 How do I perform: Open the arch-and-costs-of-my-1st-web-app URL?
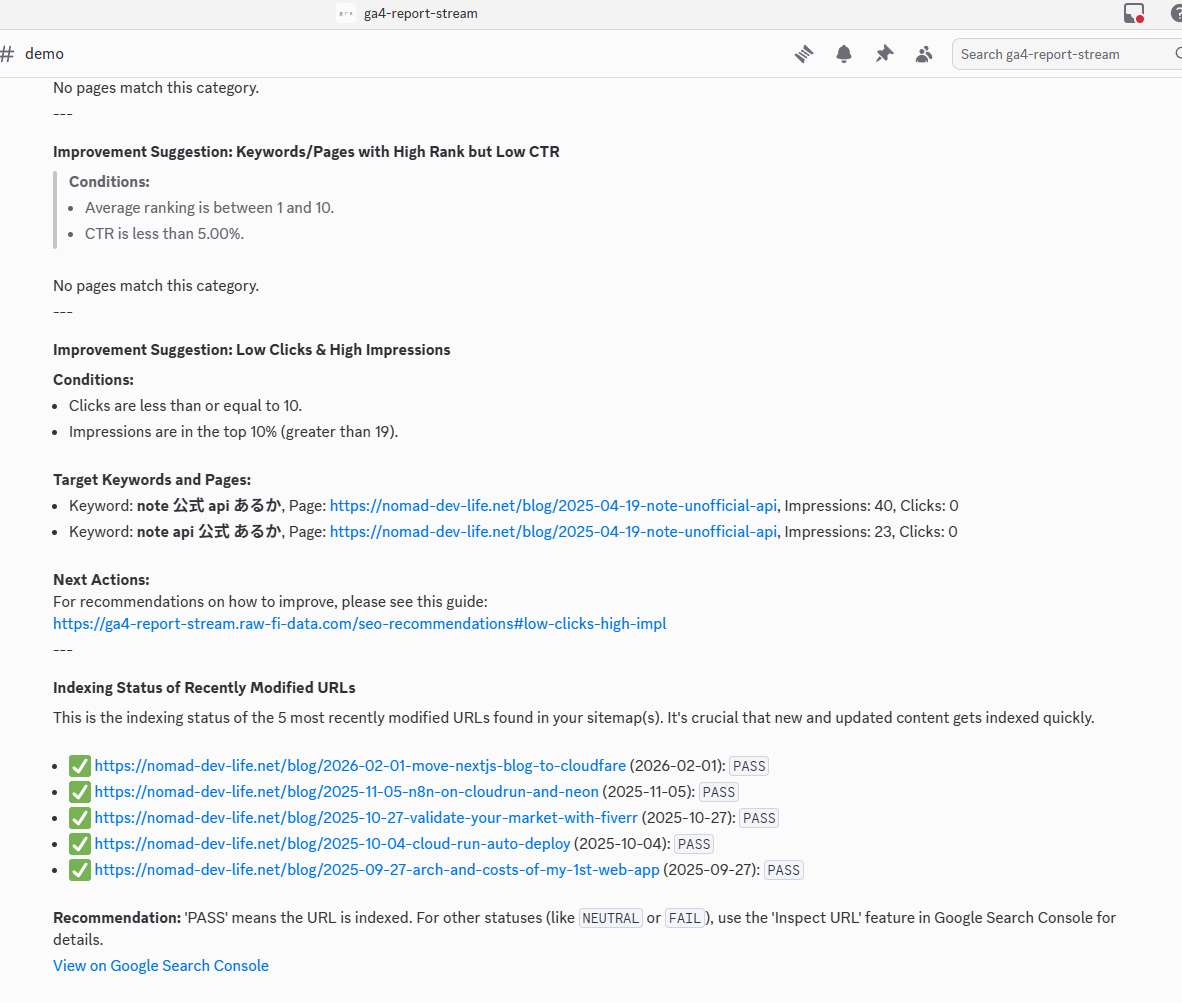377,870
